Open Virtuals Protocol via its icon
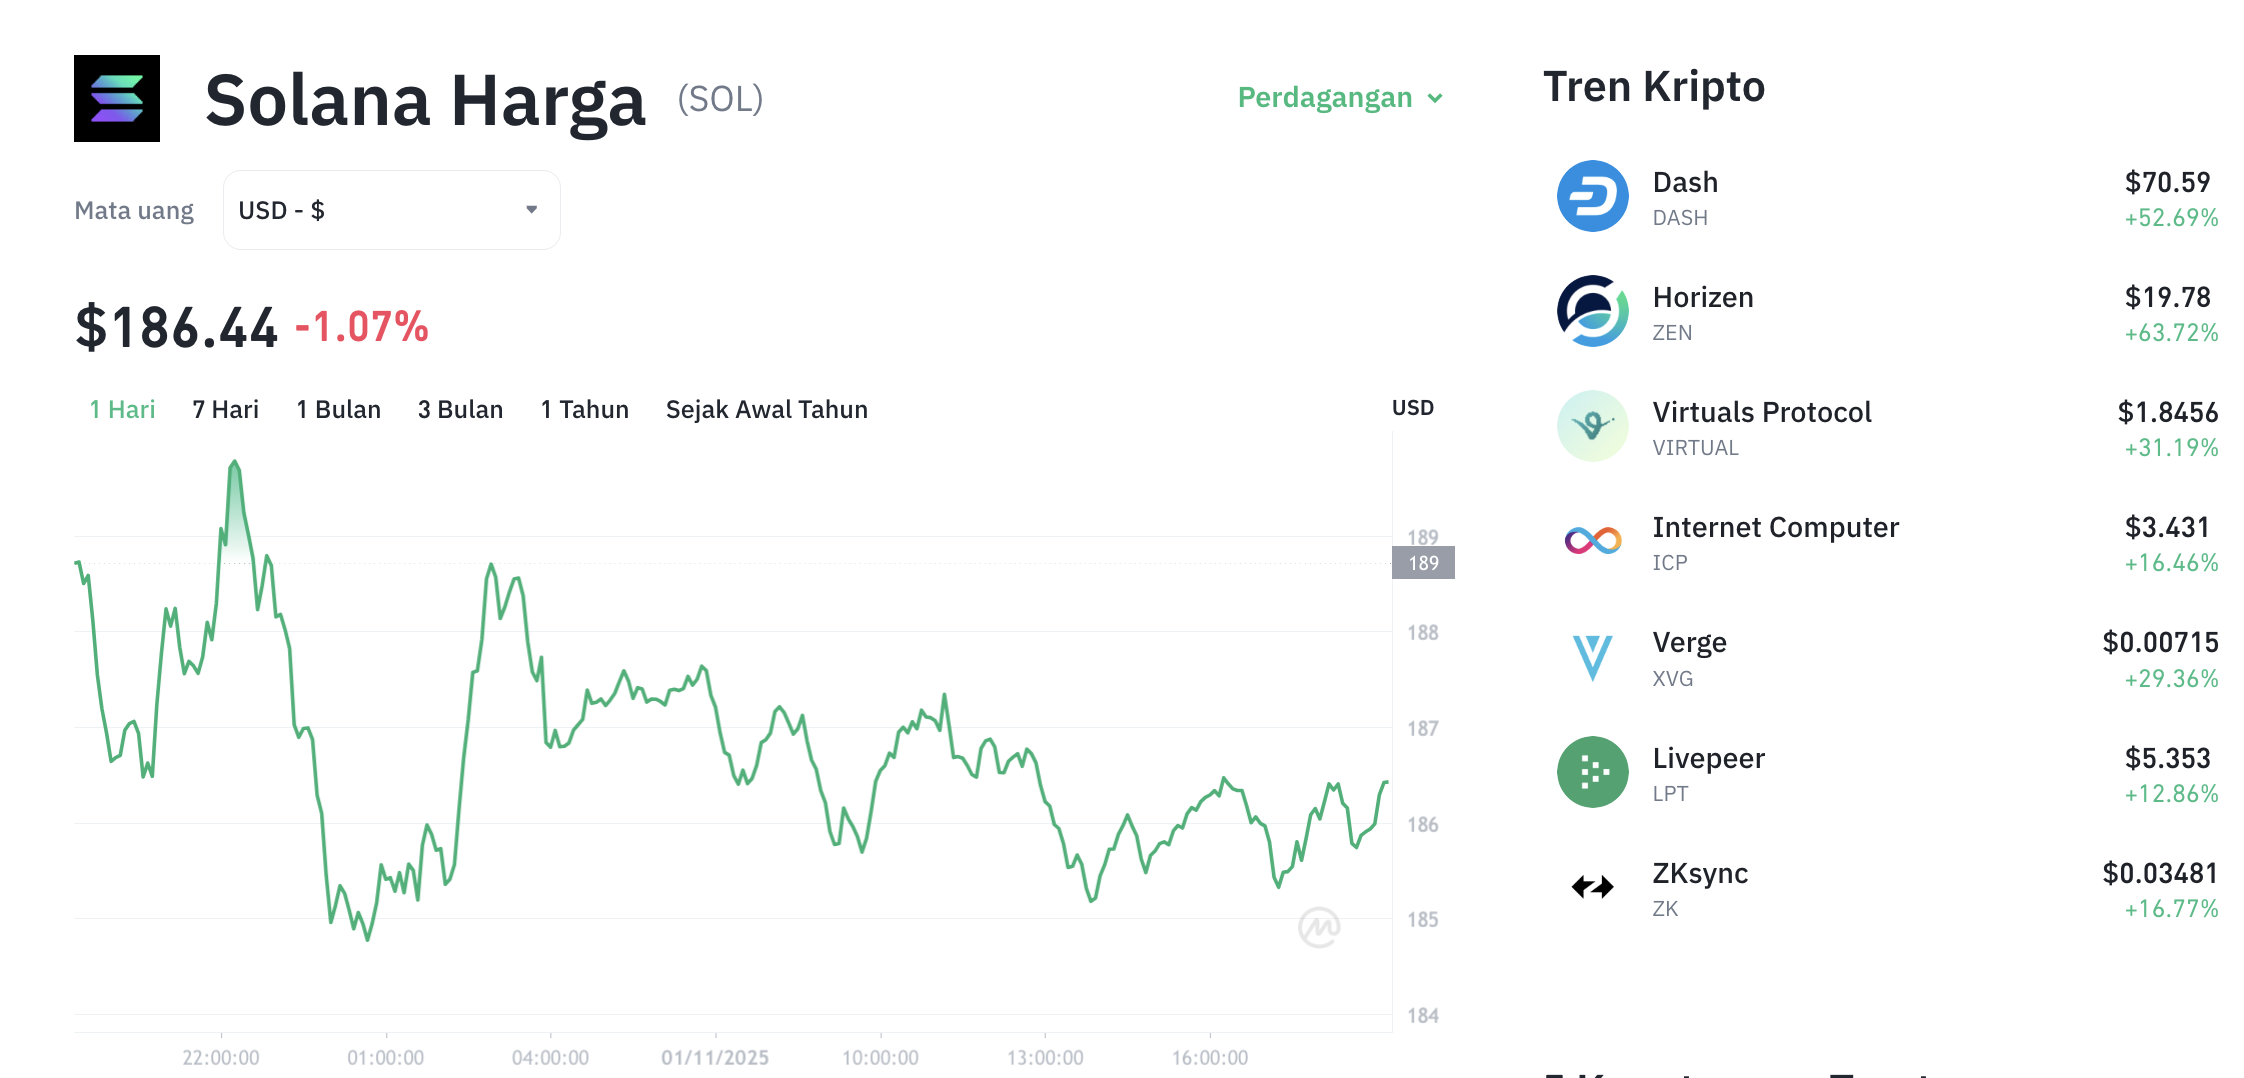The image size is (2244, 1078). point(1592,427)
